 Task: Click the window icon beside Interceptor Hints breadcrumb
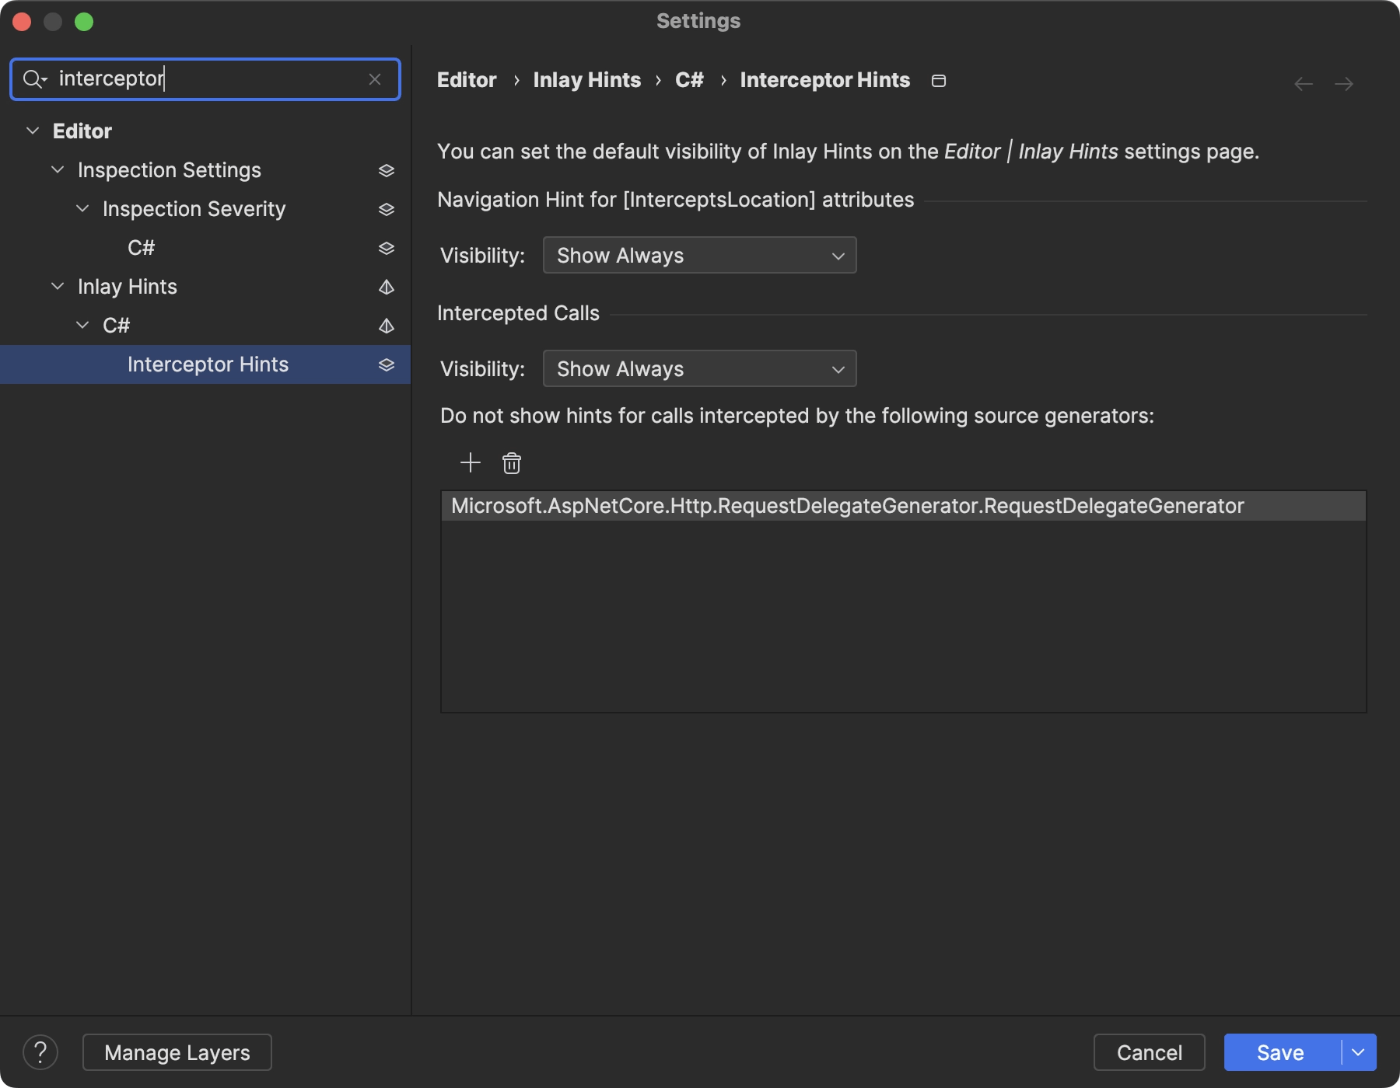[x=938, y=81]
